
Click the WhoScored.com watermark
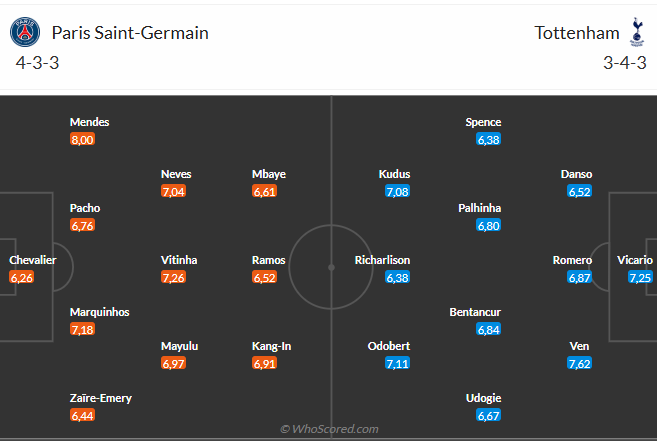pyautogui.click(x=329, y=429)
